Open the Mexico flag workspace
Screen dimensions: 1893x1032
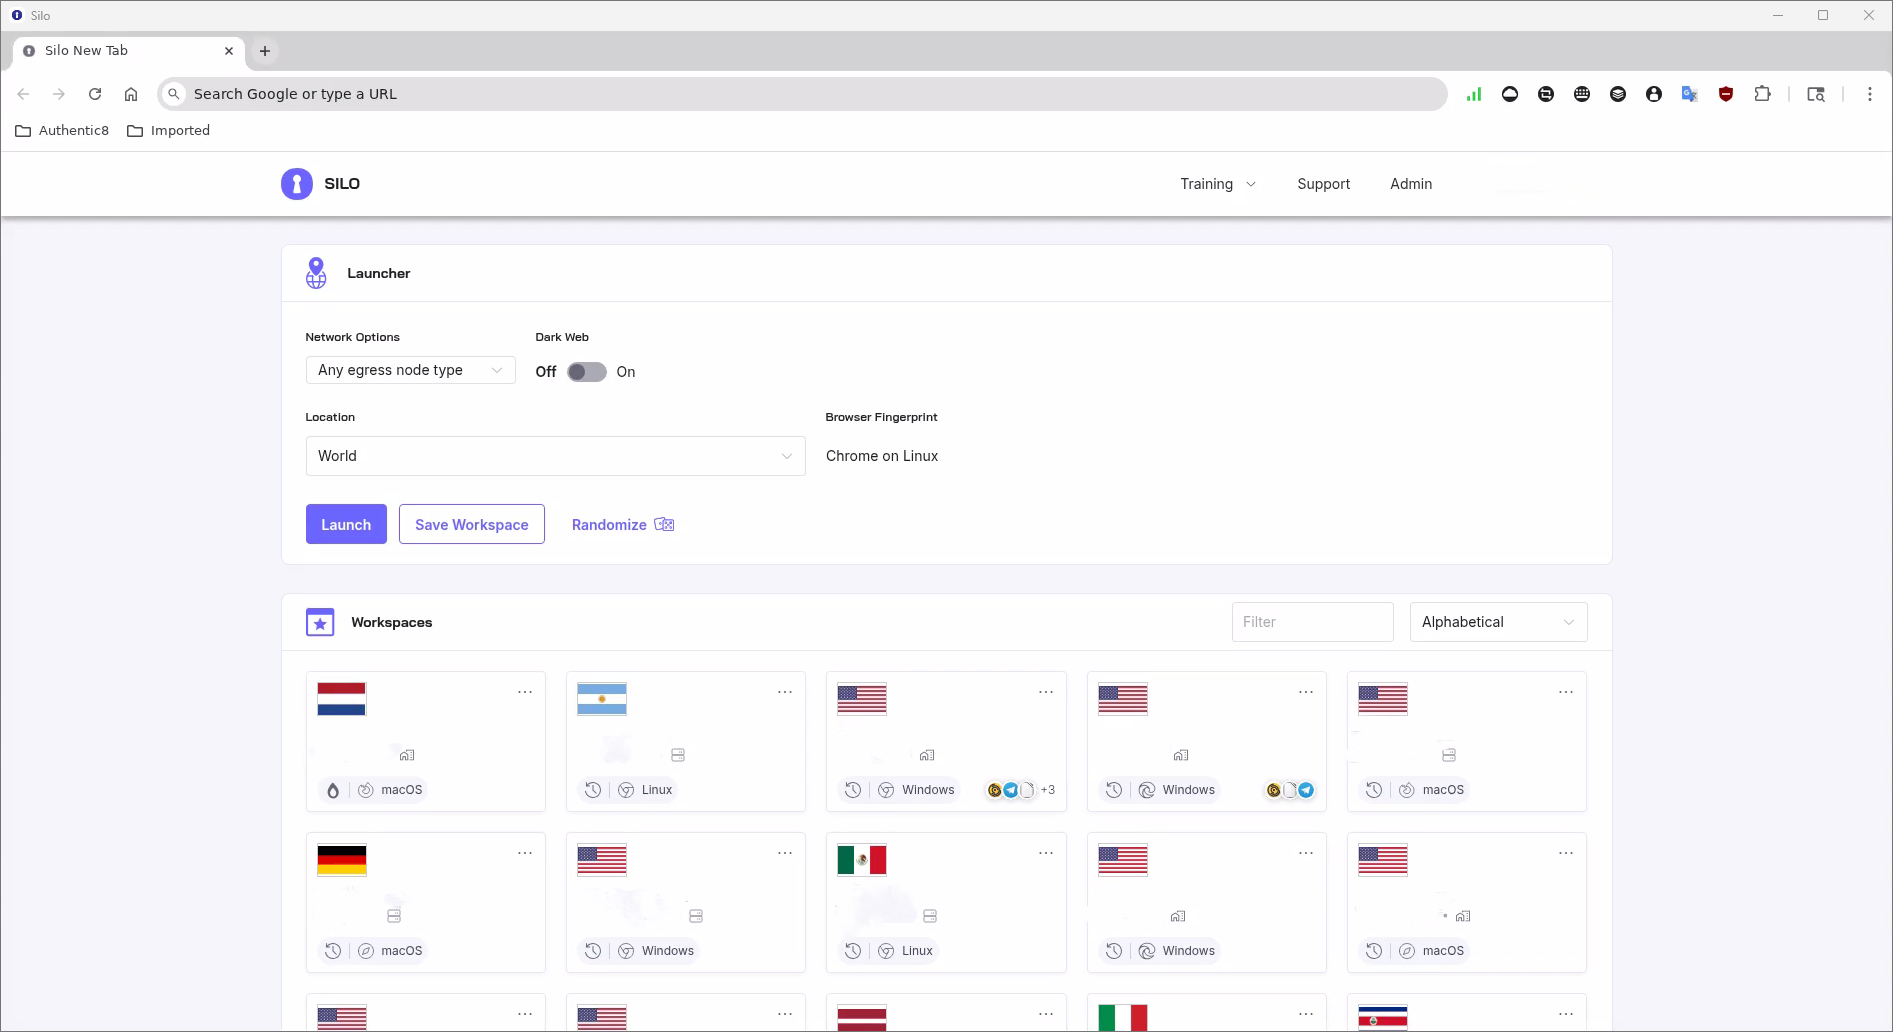pyautogui.click(x=862, y=860)
